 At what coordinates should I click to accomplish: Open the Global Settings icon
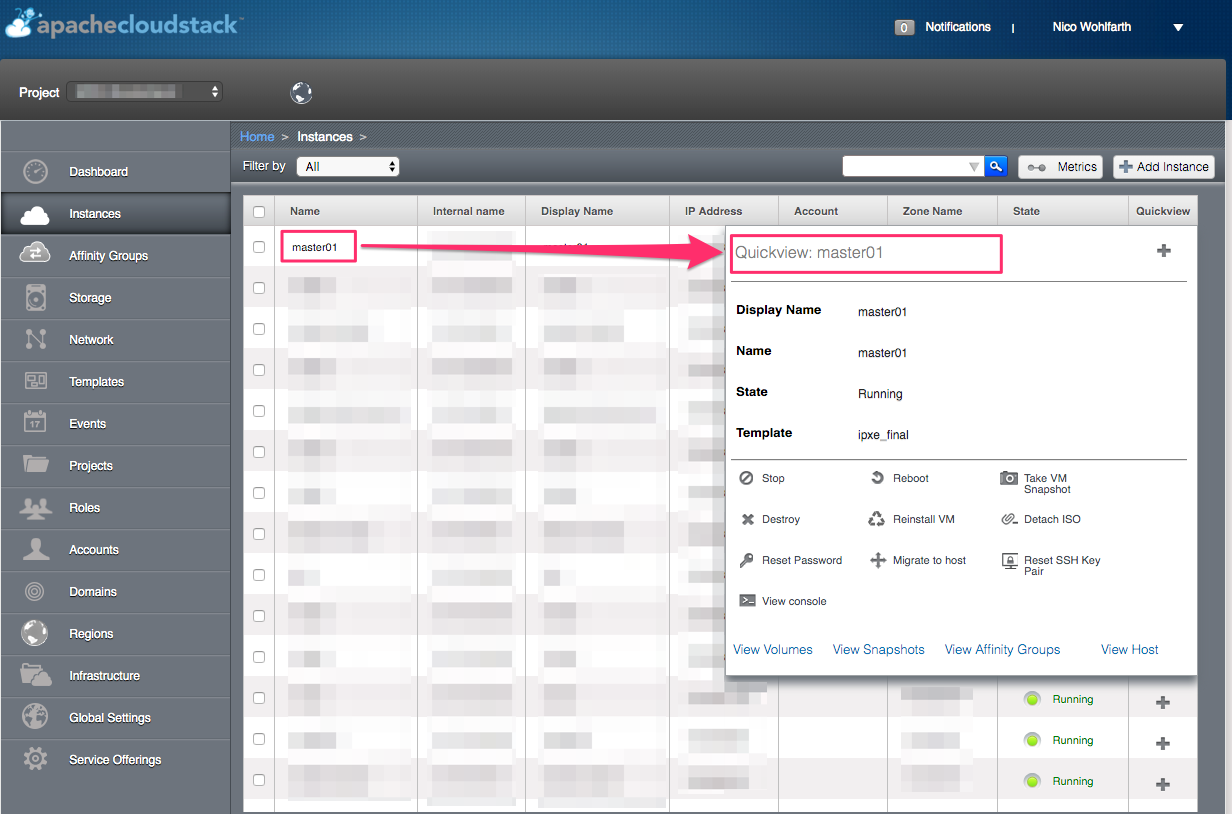(x=35, y=717)
